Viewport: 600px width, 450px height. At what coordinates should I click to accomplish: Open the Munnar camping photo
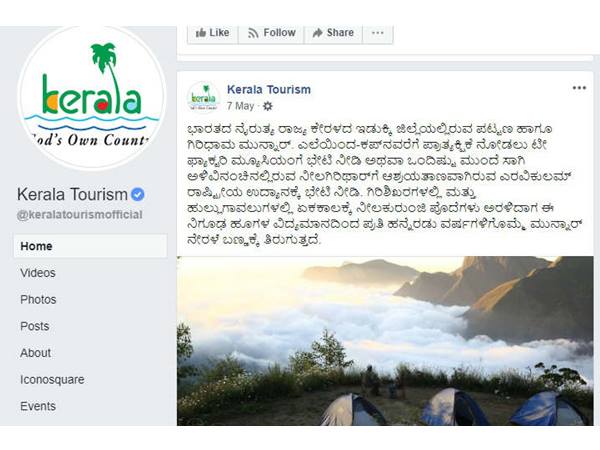pyautogui.click(x=385, y=341)
